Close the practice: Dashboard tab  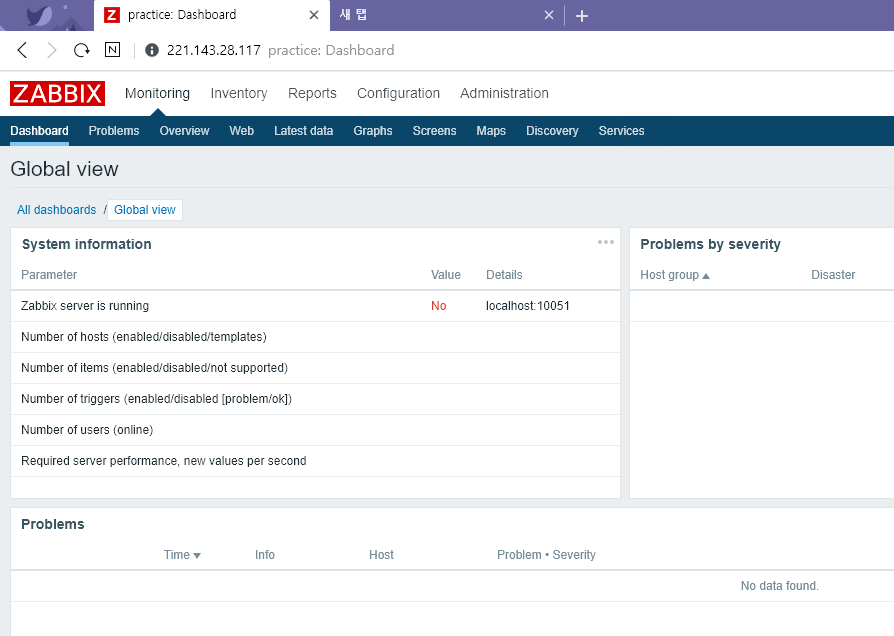tap(314, 15)
